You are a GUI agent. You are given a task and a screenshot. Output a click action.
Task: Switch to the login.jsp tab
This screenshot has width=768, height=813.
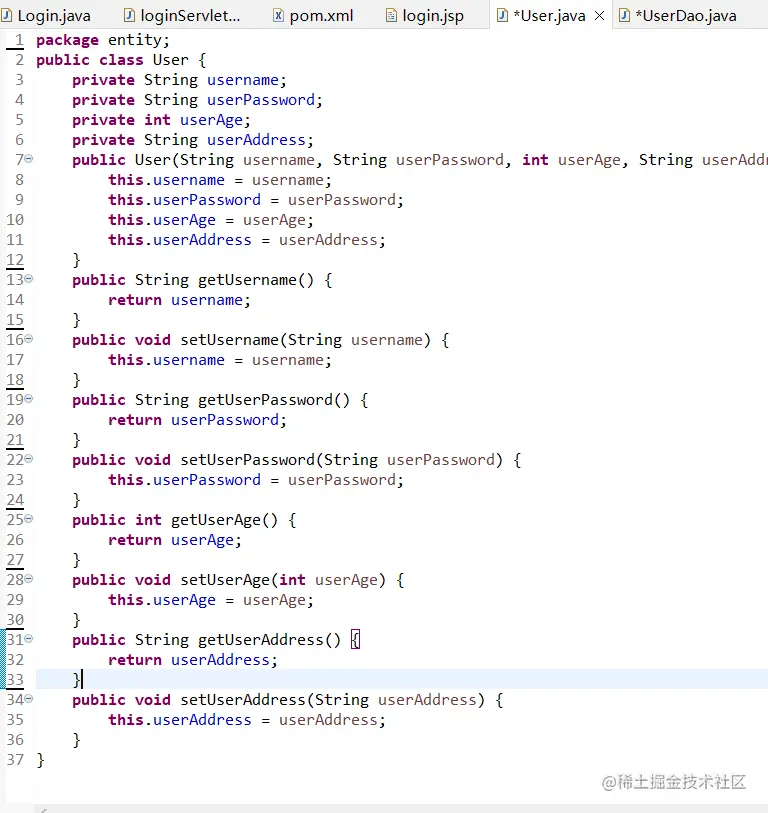tap(425, 16)
